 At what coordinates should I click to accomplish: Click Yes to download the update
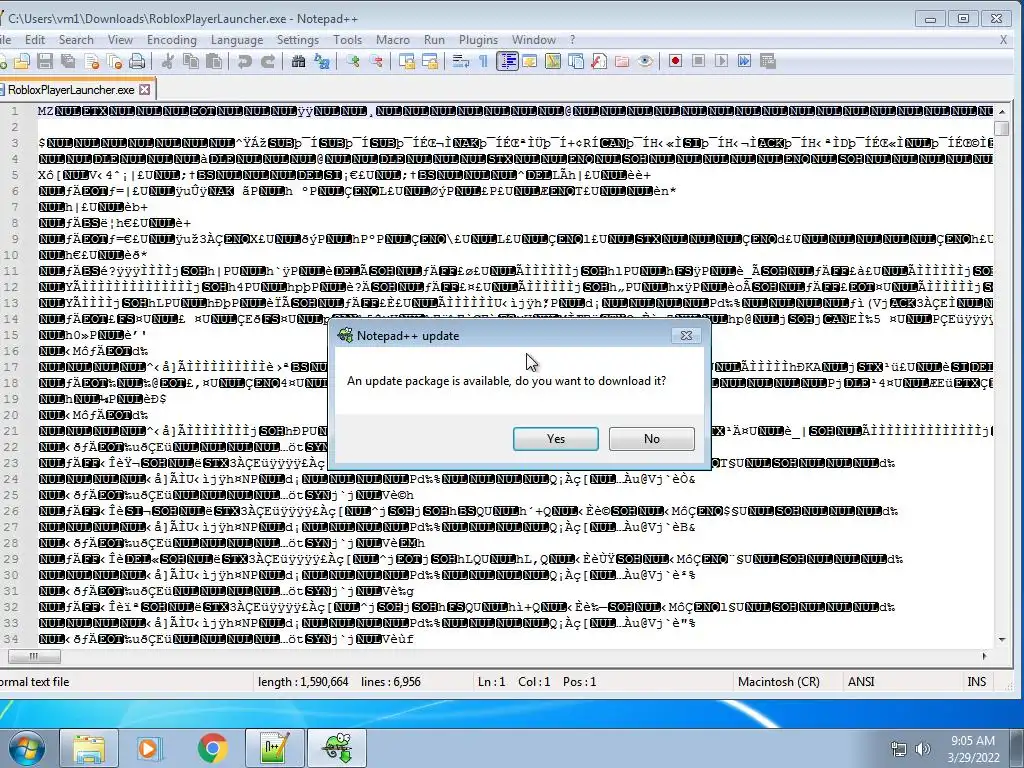pyautogui.click(x=556, y=439)
